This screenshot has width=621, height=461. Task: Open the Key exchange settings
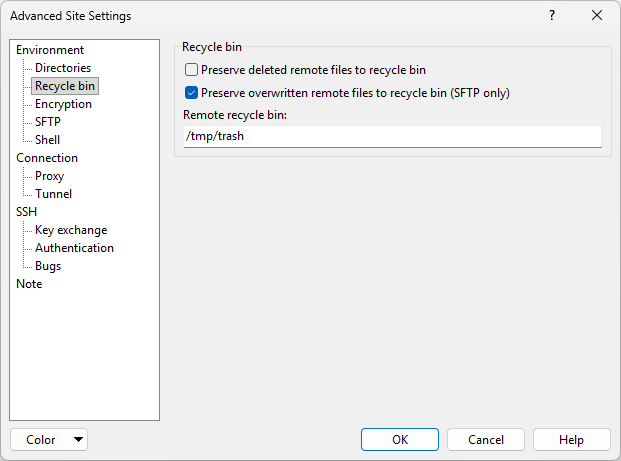pos(71,230)
